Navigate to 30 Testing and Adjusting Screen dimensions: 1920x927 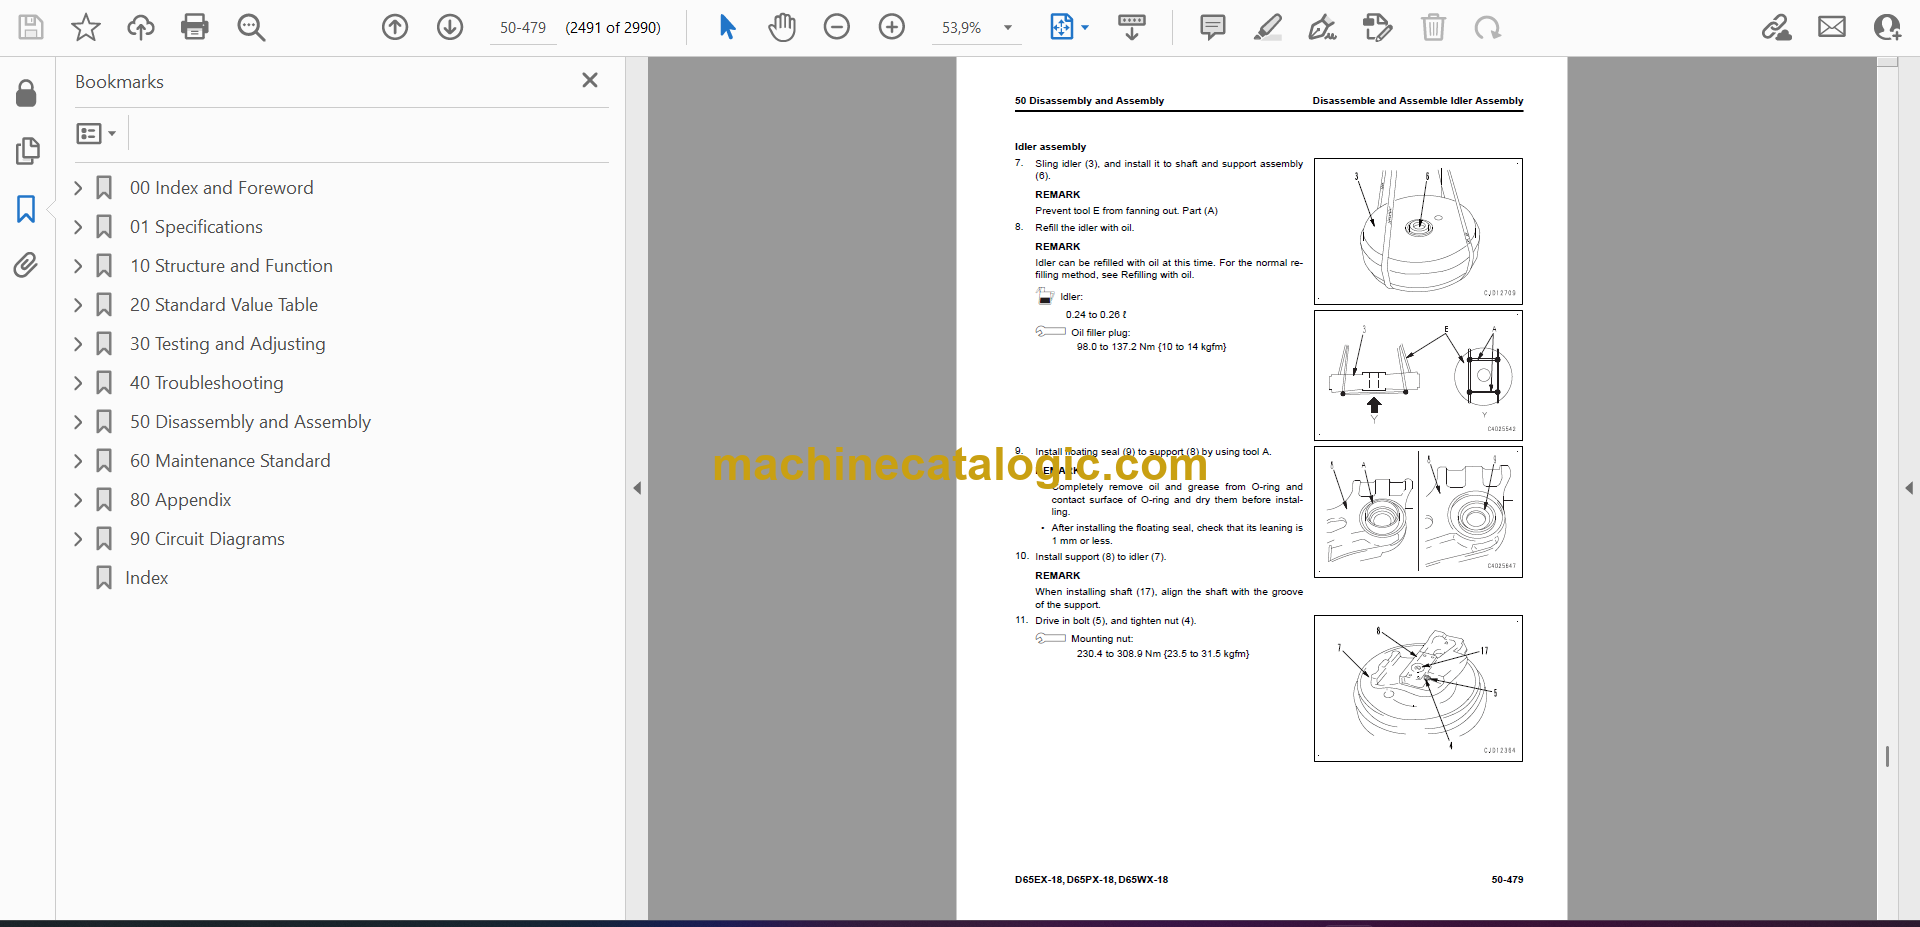click(227, 344)
